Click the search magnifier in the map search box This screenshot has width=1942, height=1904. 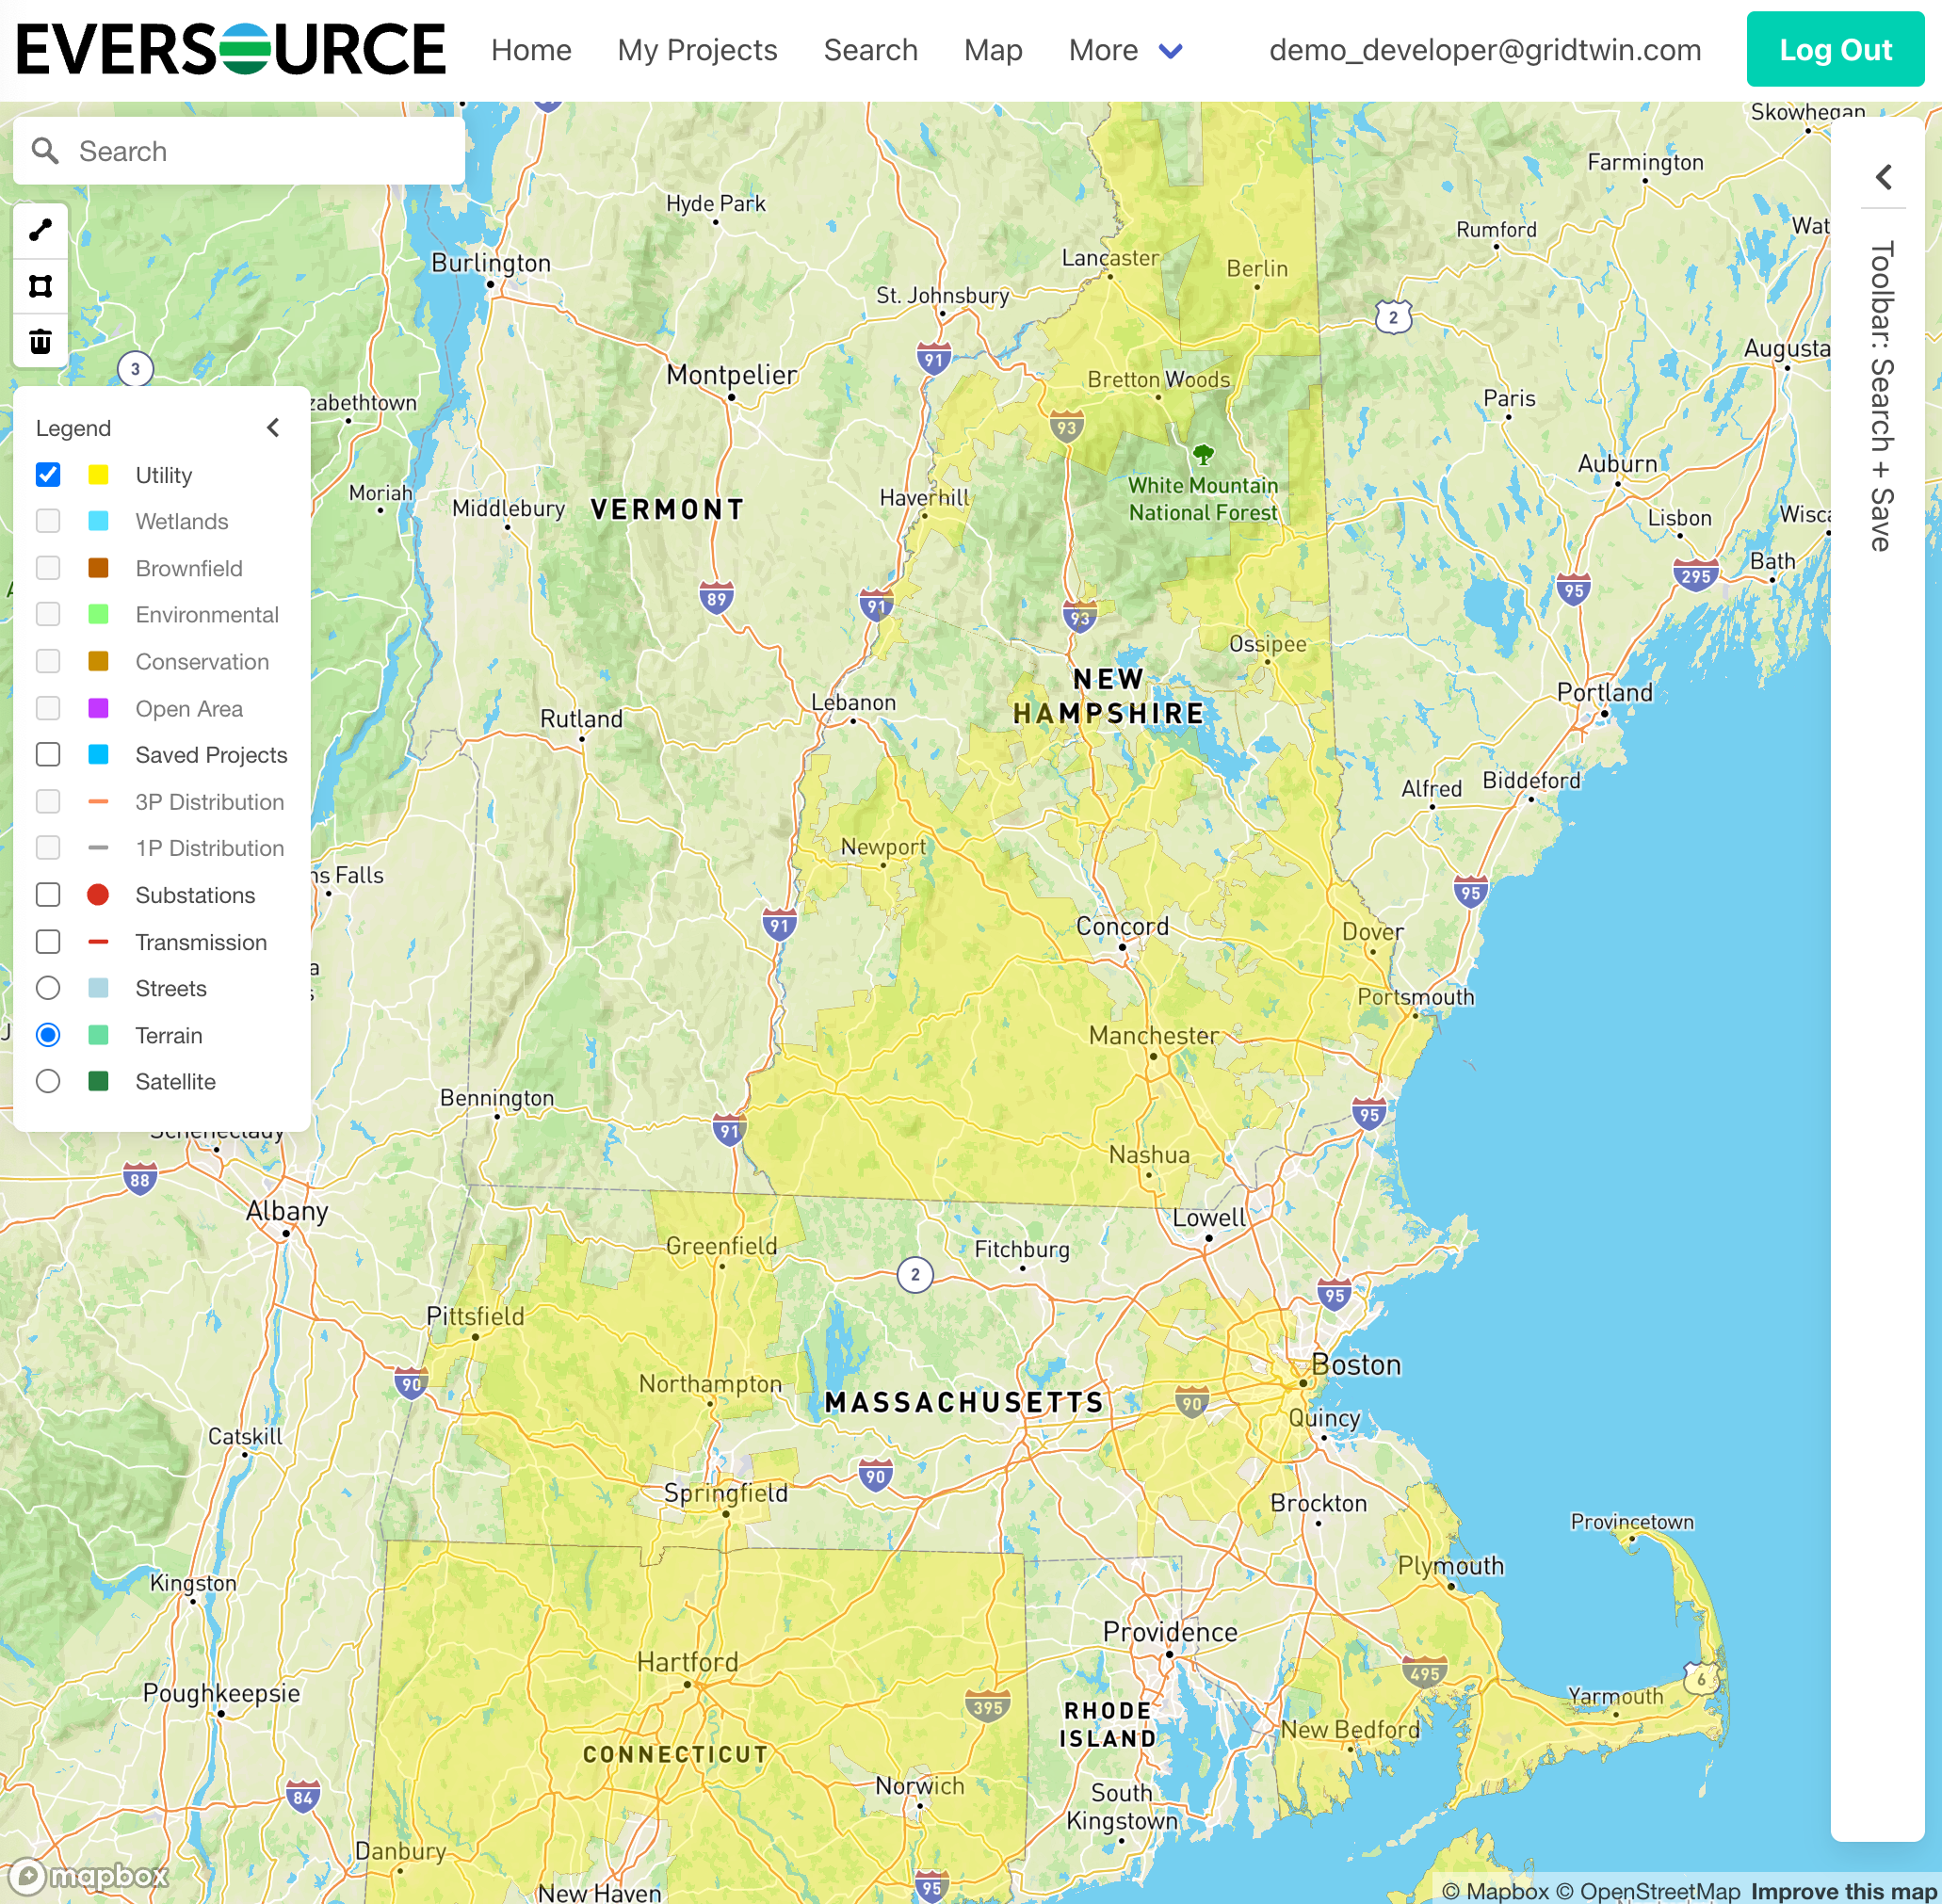[x=45, y=150]
